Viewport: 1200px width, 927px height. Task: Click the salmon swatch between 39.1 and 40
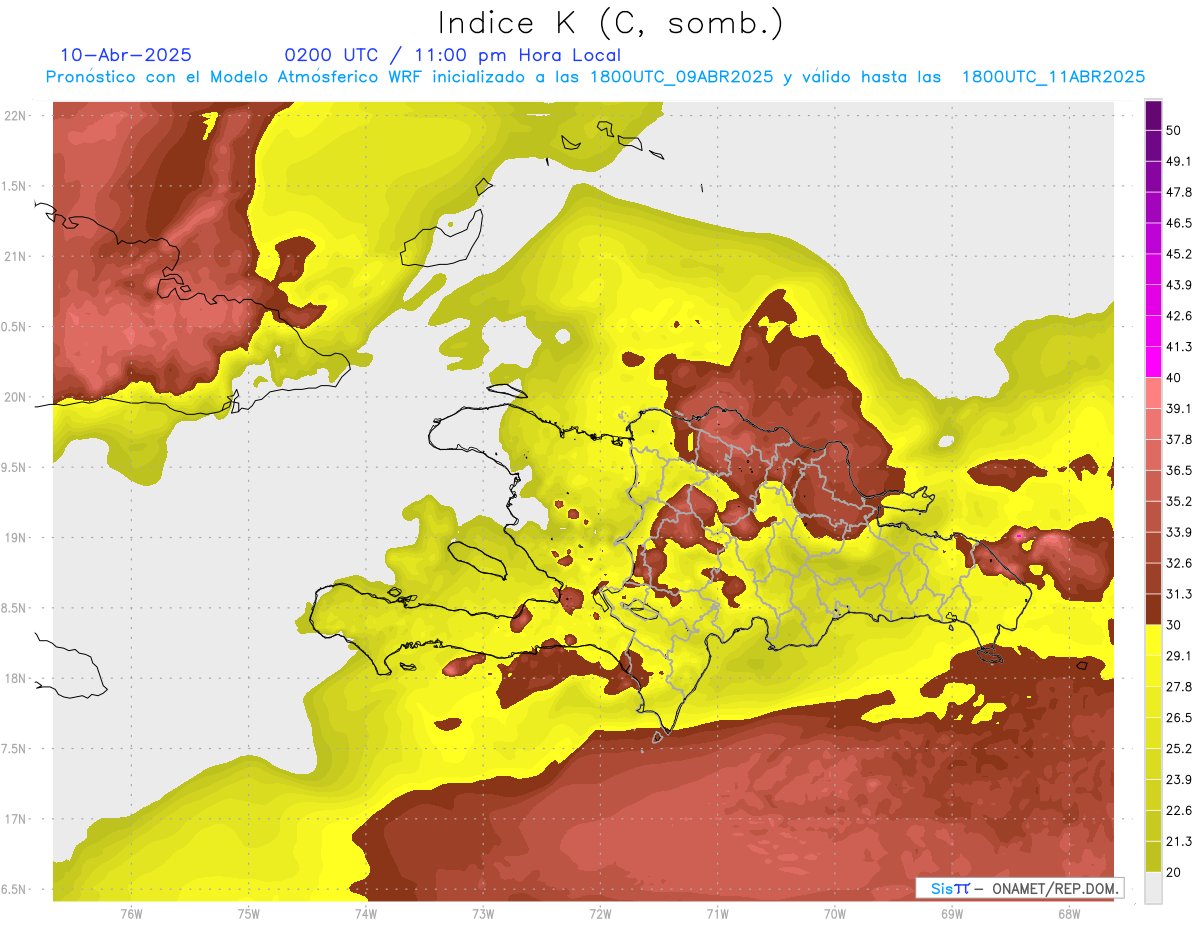pos(1153,393)
